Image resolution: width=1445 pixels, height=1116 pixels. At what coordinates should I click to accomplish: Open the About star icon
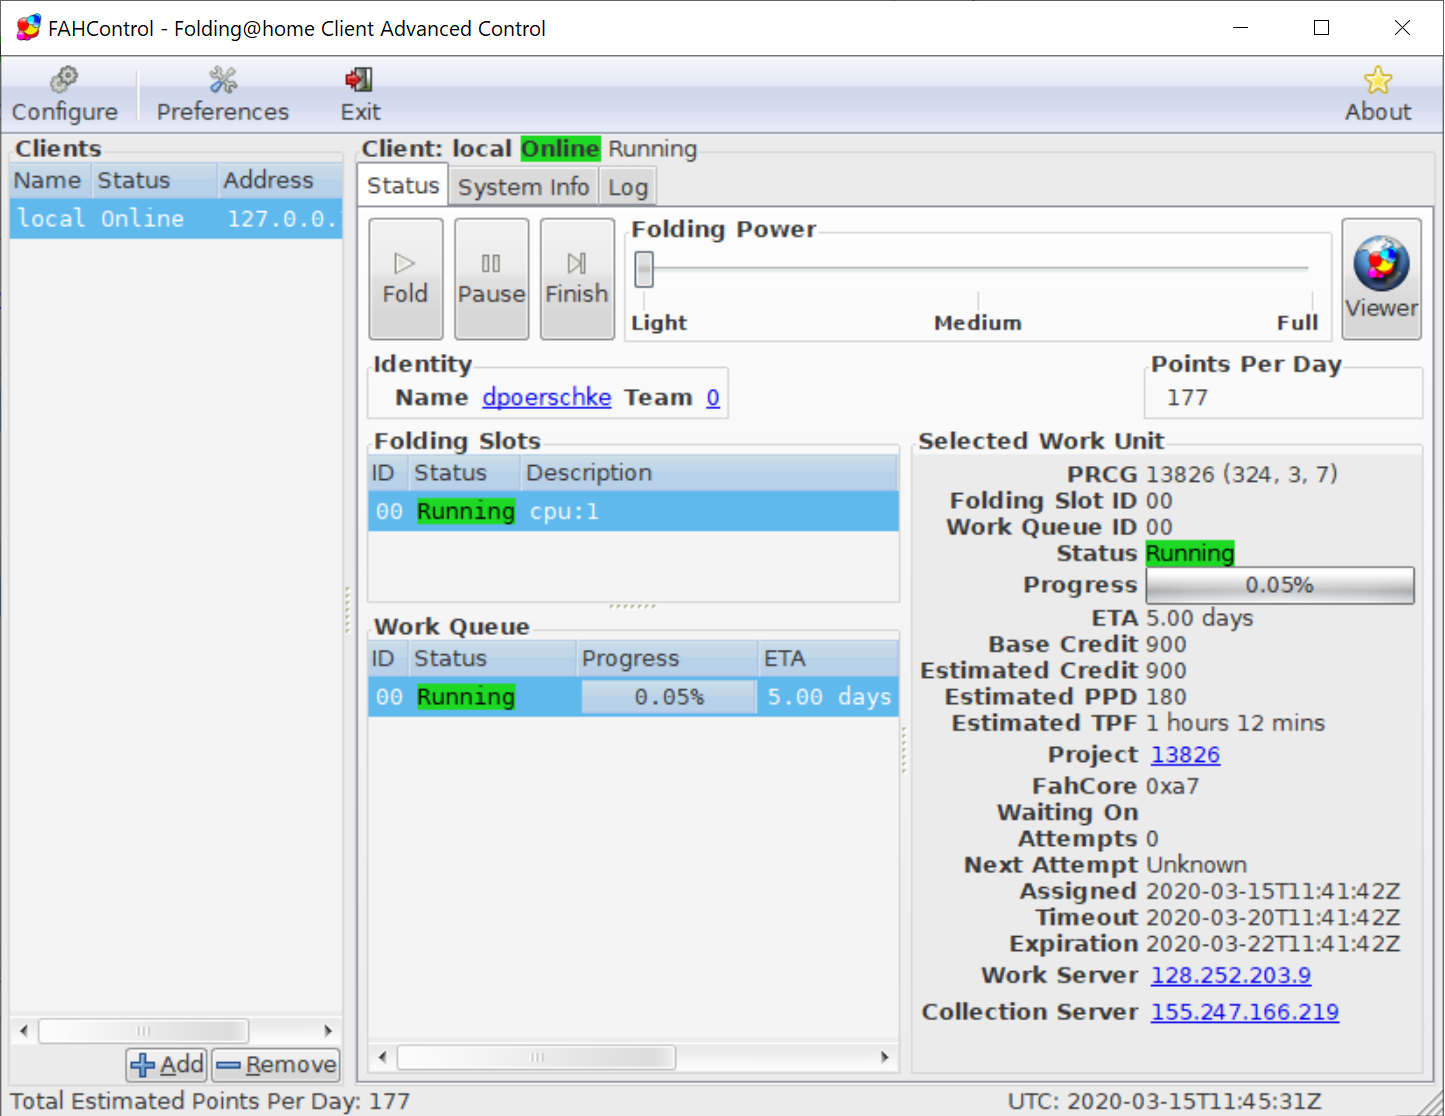1378,80
